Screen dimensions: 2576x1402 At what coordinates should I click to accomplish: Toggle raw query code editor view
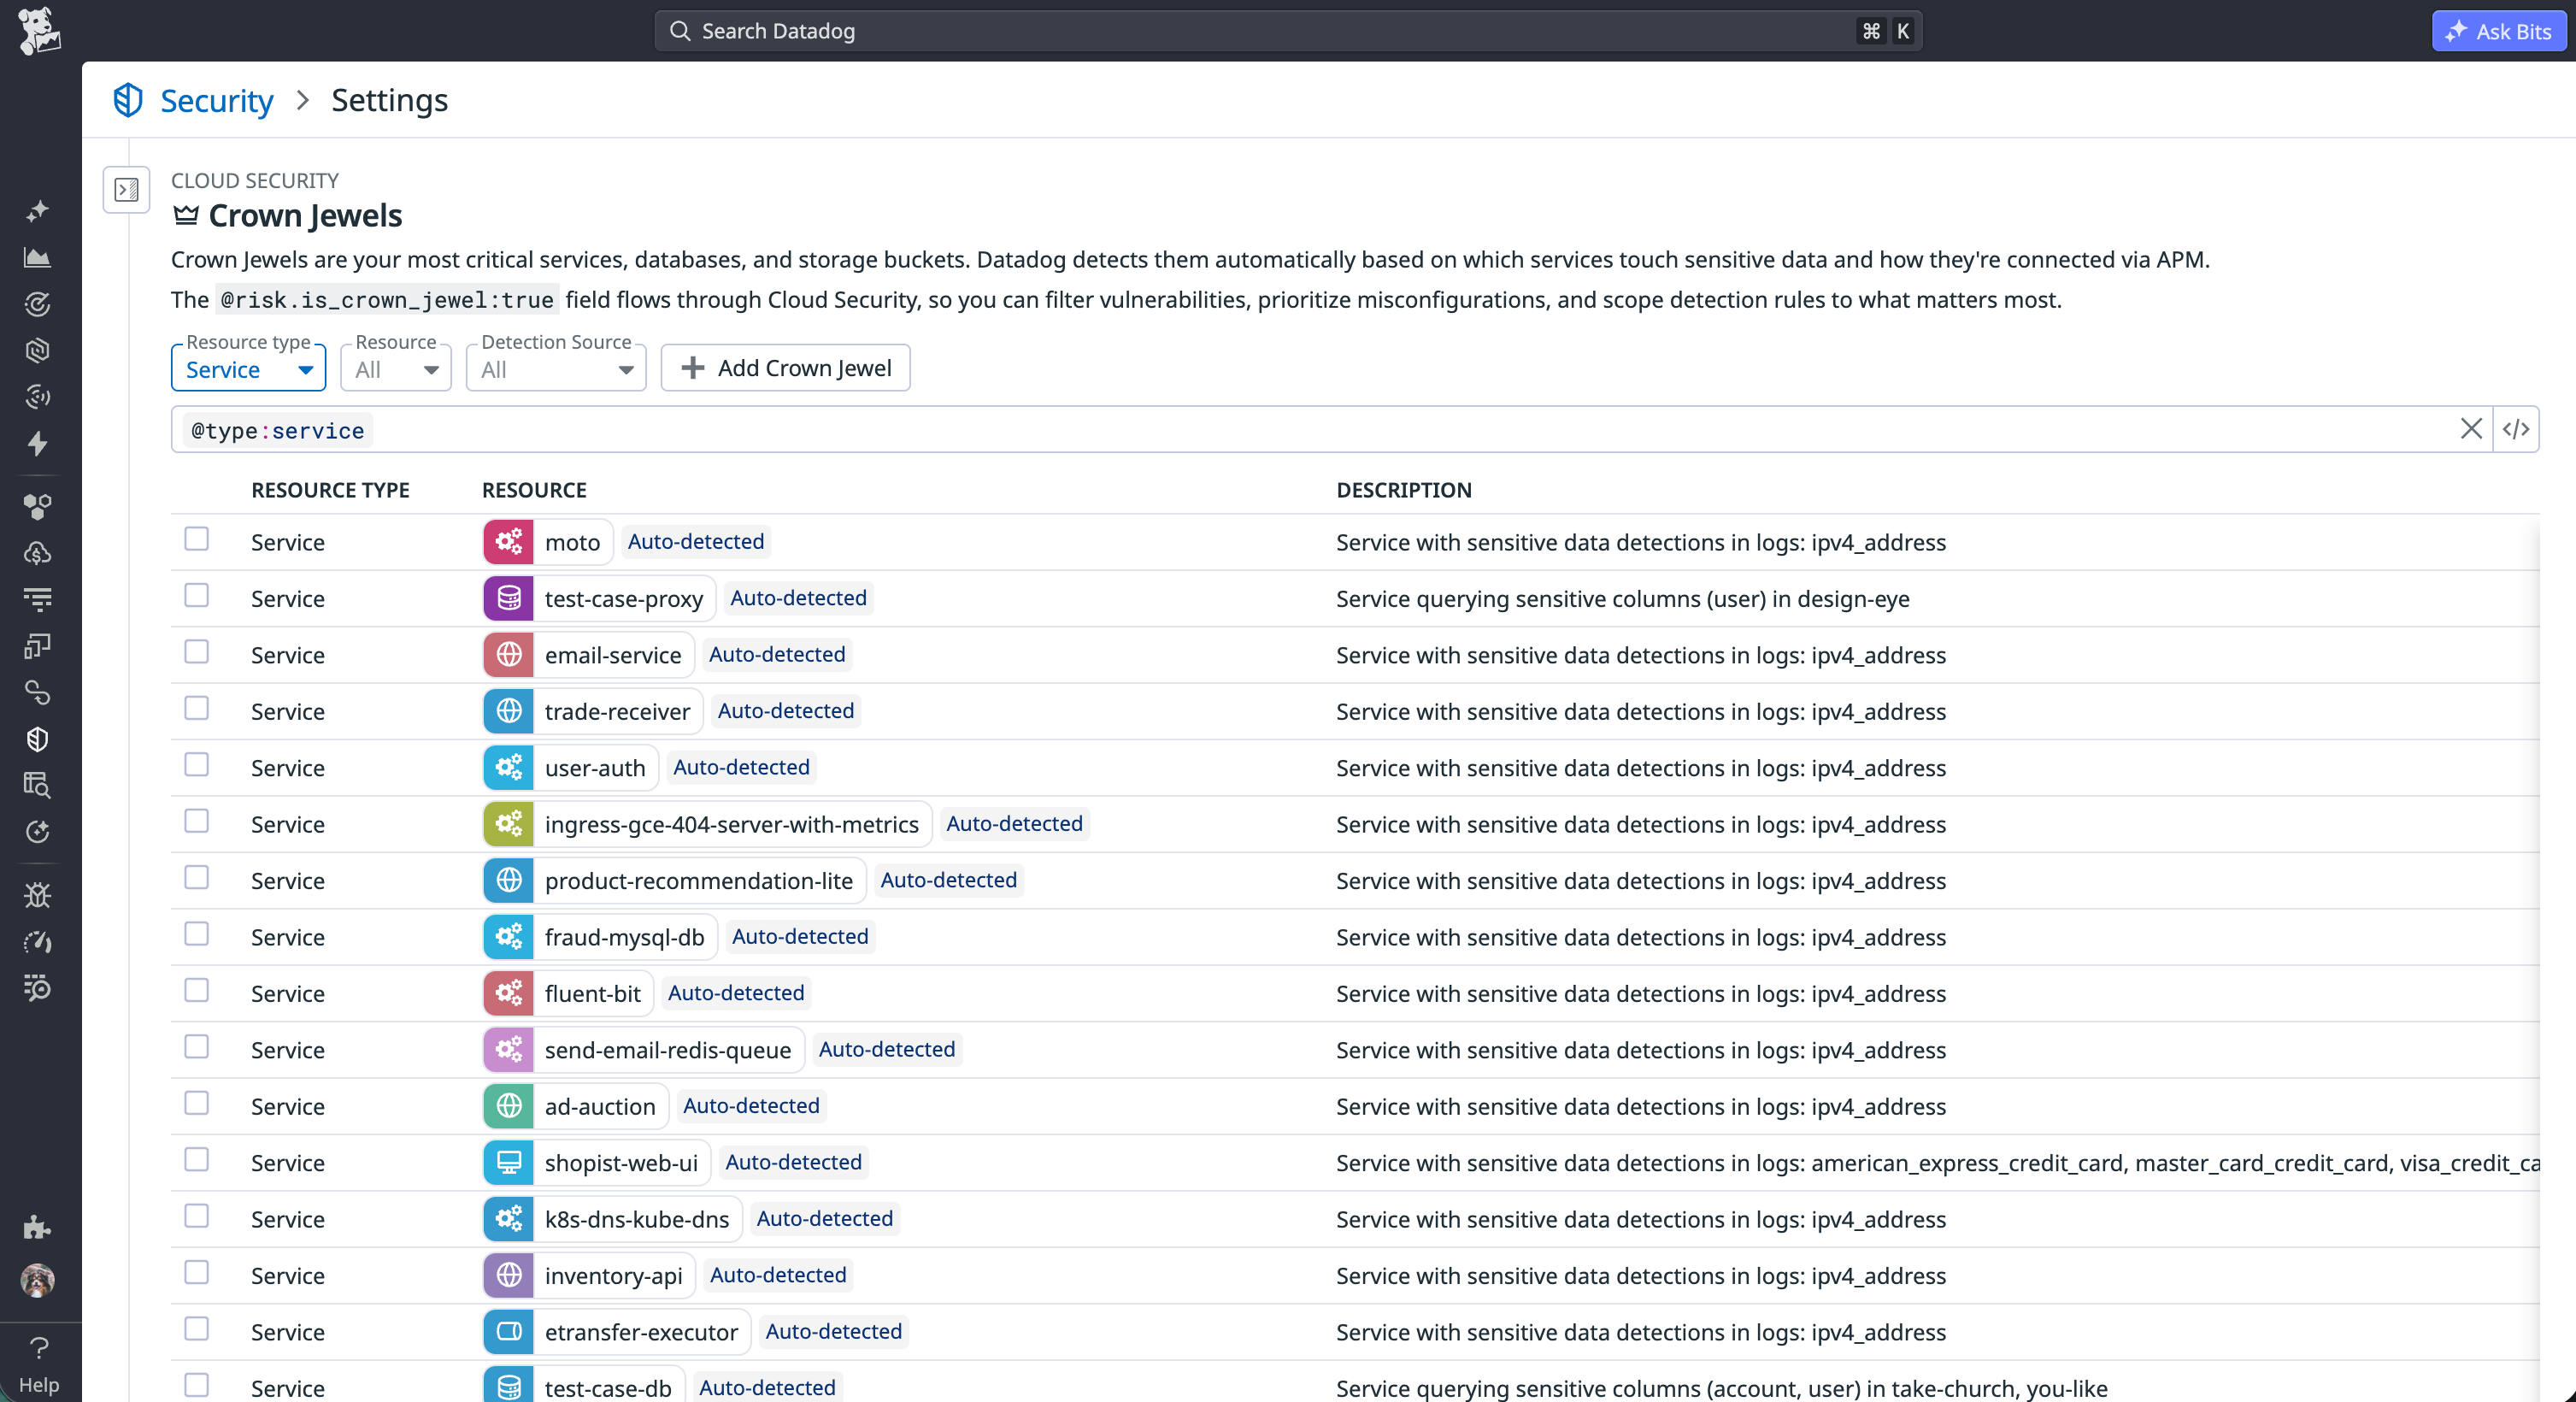(2516, 429)
